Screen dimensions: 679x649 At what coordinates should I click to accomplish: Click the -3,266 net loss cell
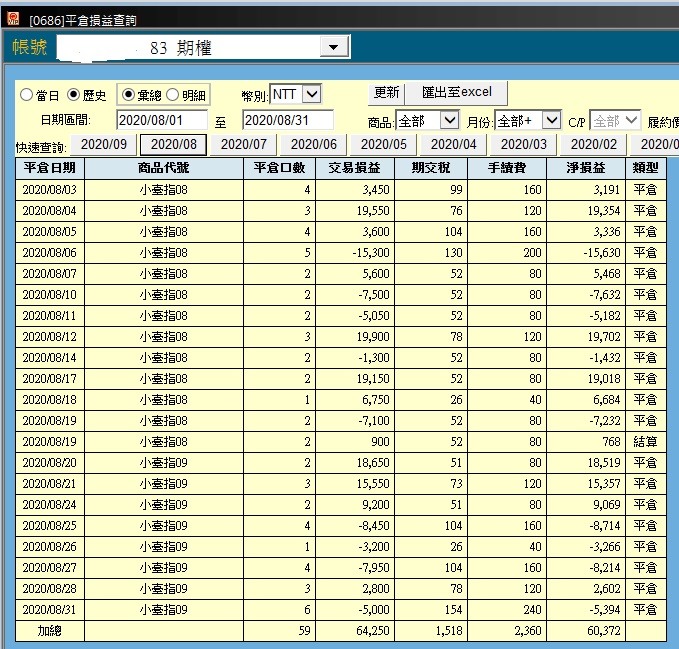click(586, 547)
